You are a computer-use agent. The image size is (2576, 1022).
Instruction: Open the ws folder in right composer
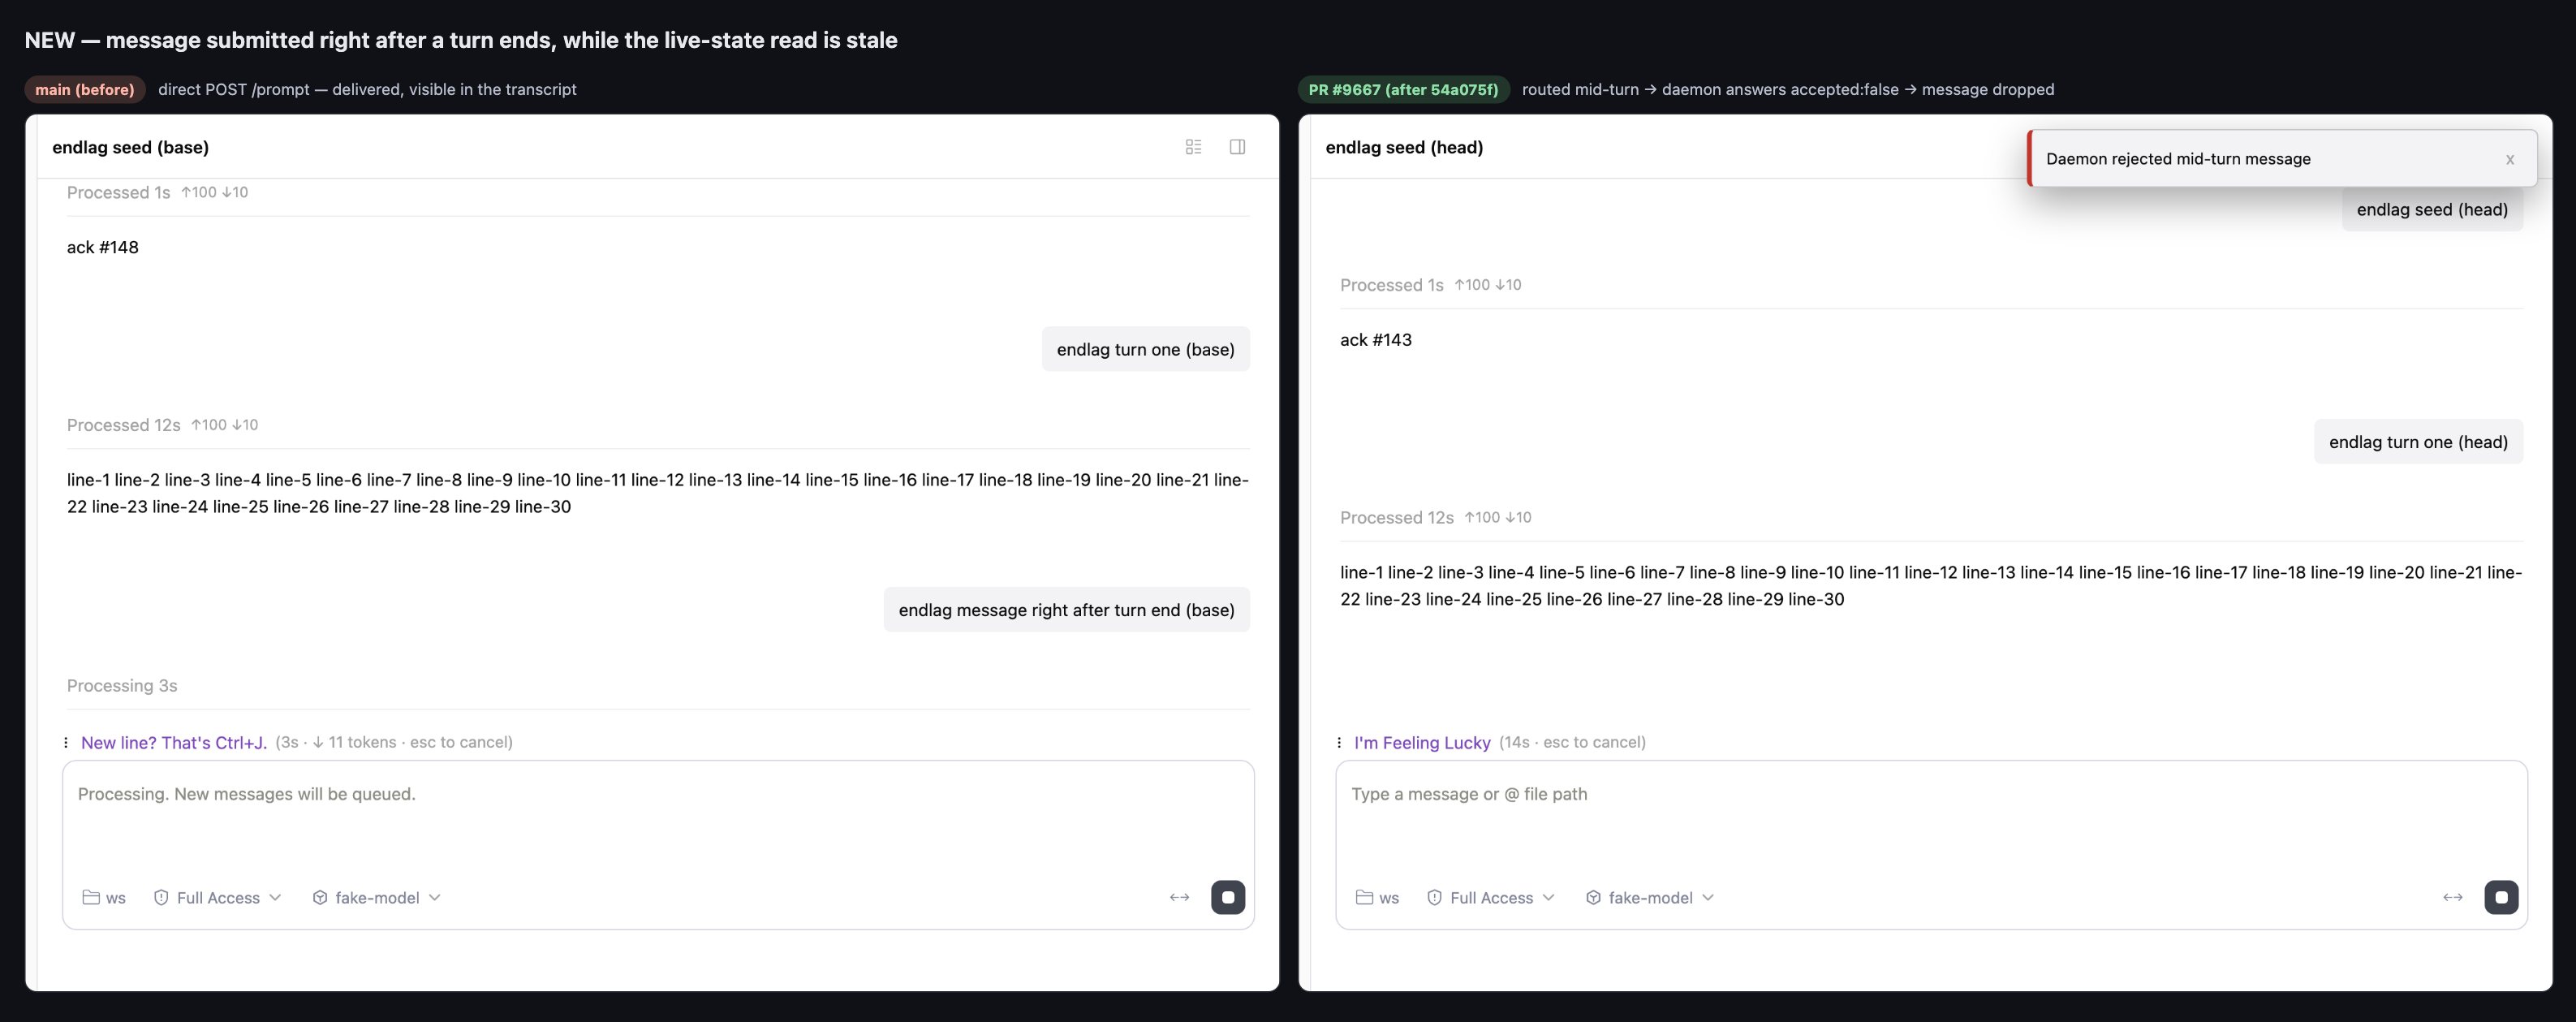point(1377,897)
